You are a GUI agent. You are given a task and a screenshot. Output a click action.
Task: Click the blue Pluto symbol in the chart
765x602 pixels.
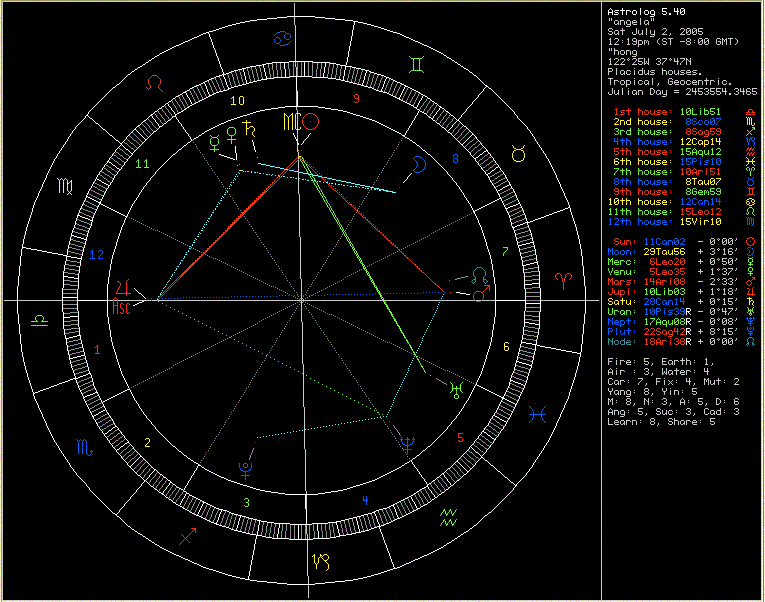coord(245,470)
